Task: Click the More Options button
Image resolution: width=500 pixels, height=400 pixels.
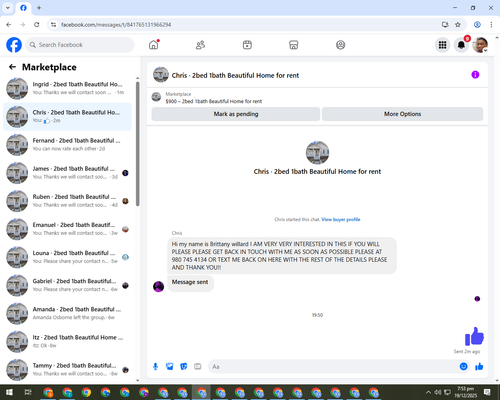Action: pyautogui.click(x=402, y=114)
